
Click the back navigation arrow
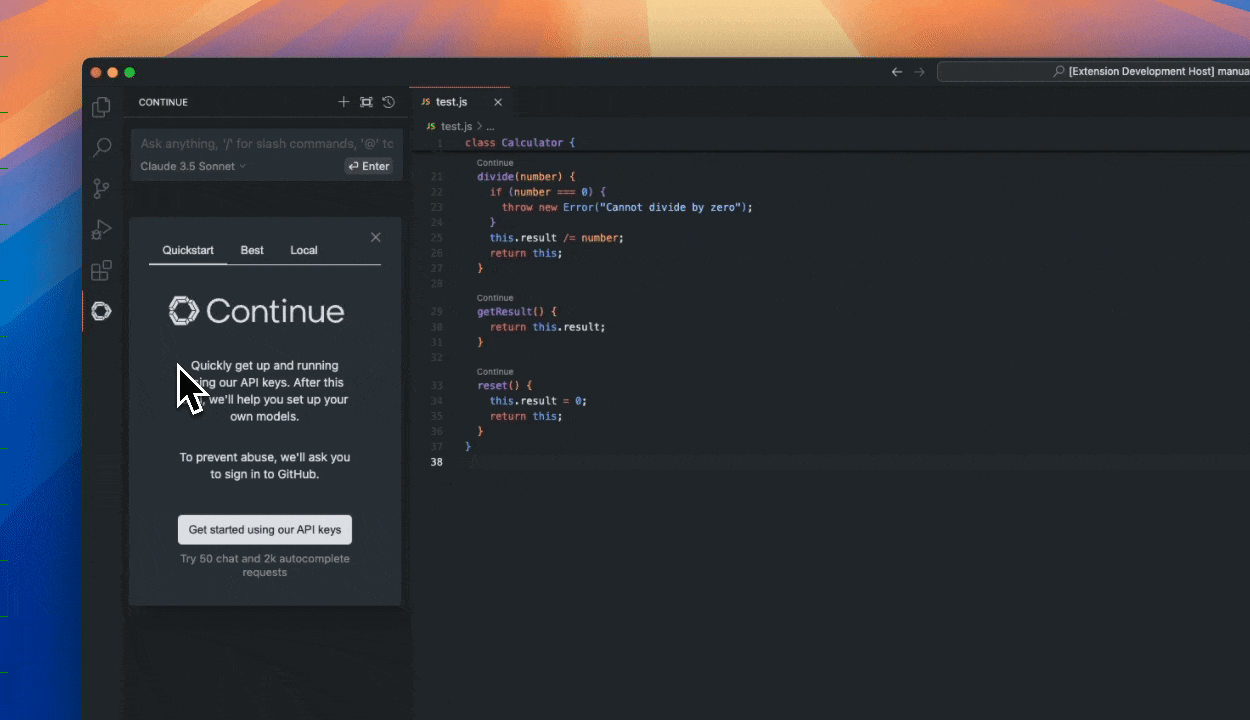(897, 71)
